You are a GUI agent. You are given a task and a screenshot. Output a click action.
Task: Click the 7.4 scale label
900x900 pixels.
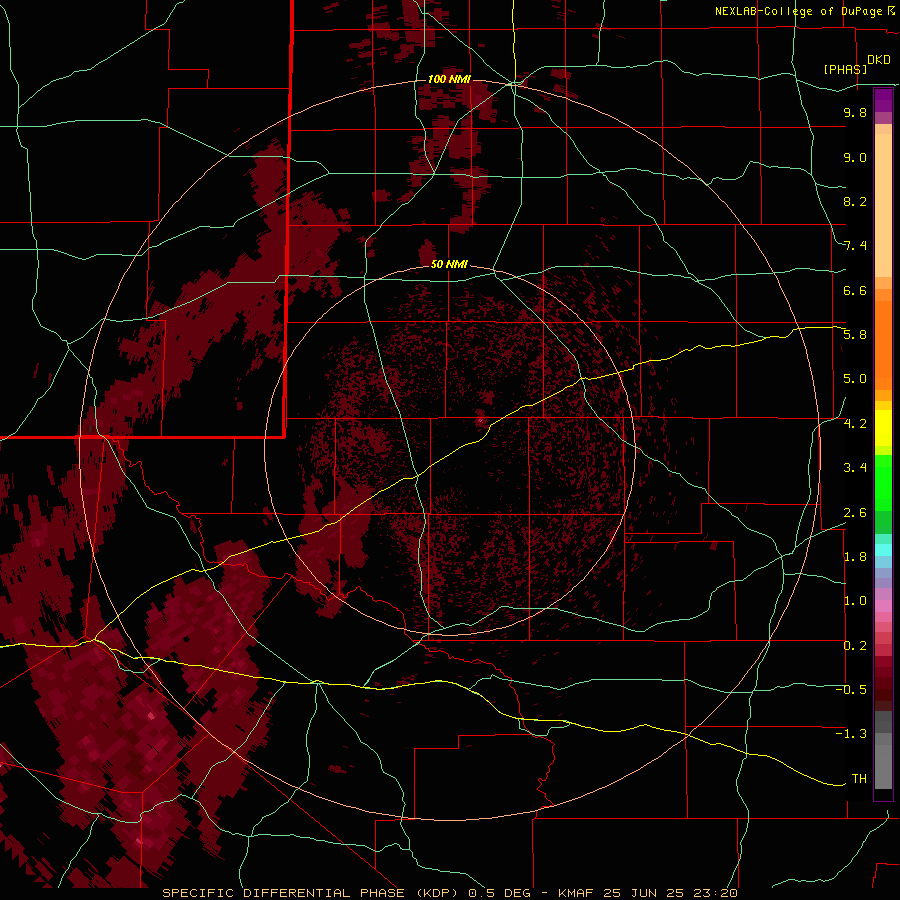[x=855, y=246]
